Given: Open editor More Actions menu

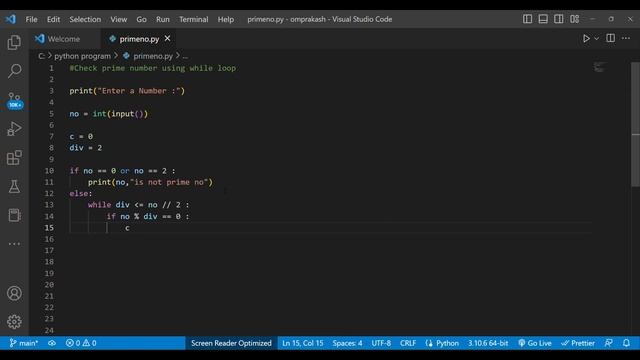Looking at the screenshot, I should pyautogui.click(x=626, y=38).
